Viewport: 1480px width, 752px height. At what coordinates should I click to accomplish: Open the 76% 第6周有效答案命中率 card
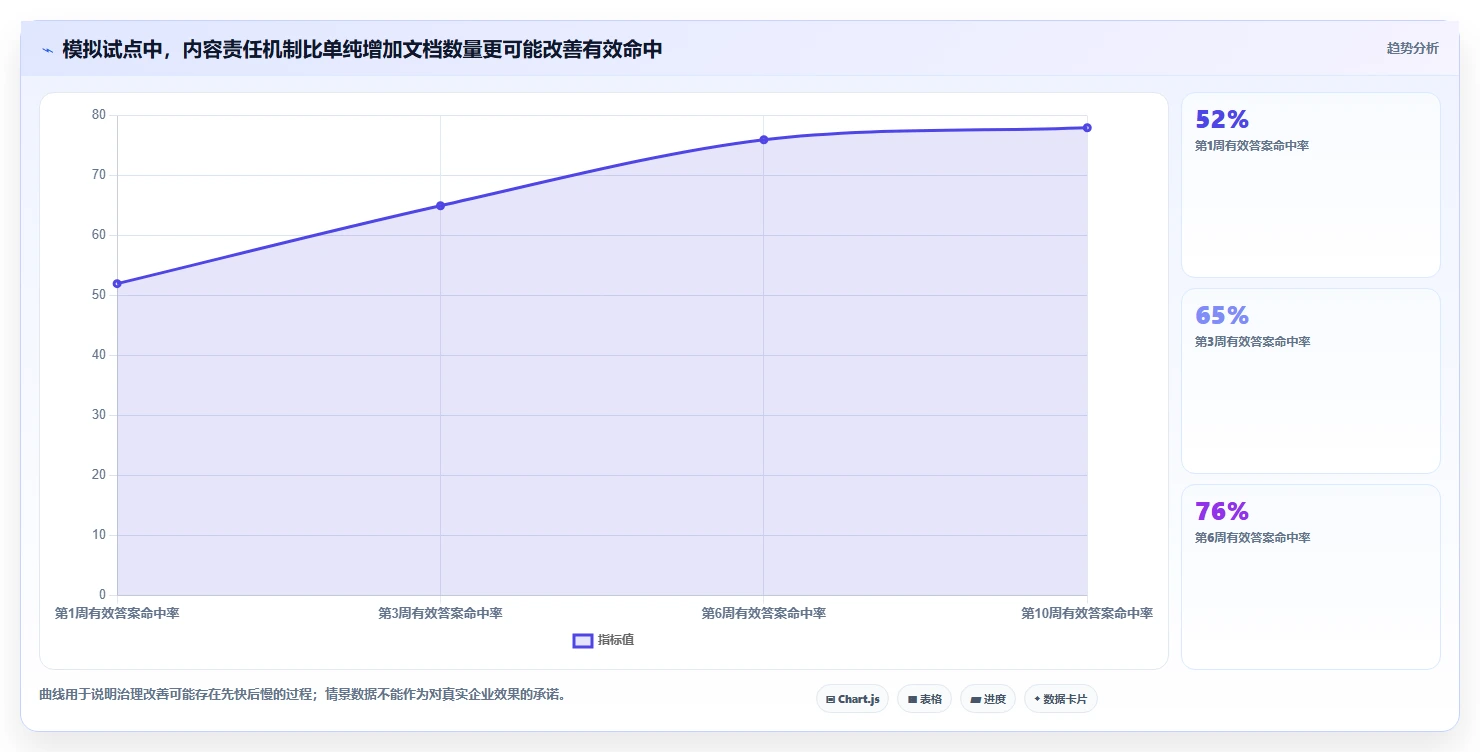[1310, 577]
